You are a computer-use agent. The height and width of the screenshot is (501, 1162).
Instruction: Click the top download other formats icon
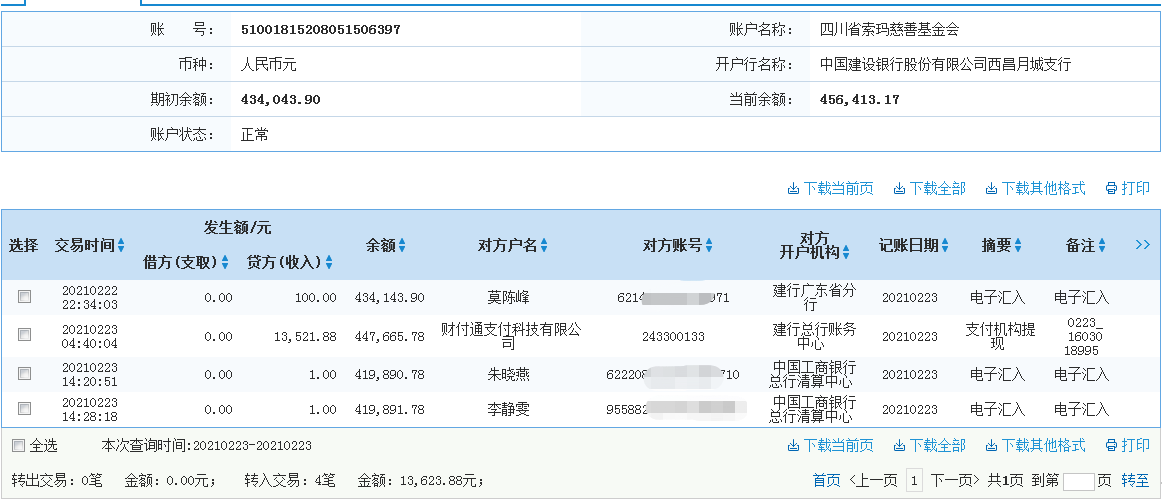click(x=991, y=189)
